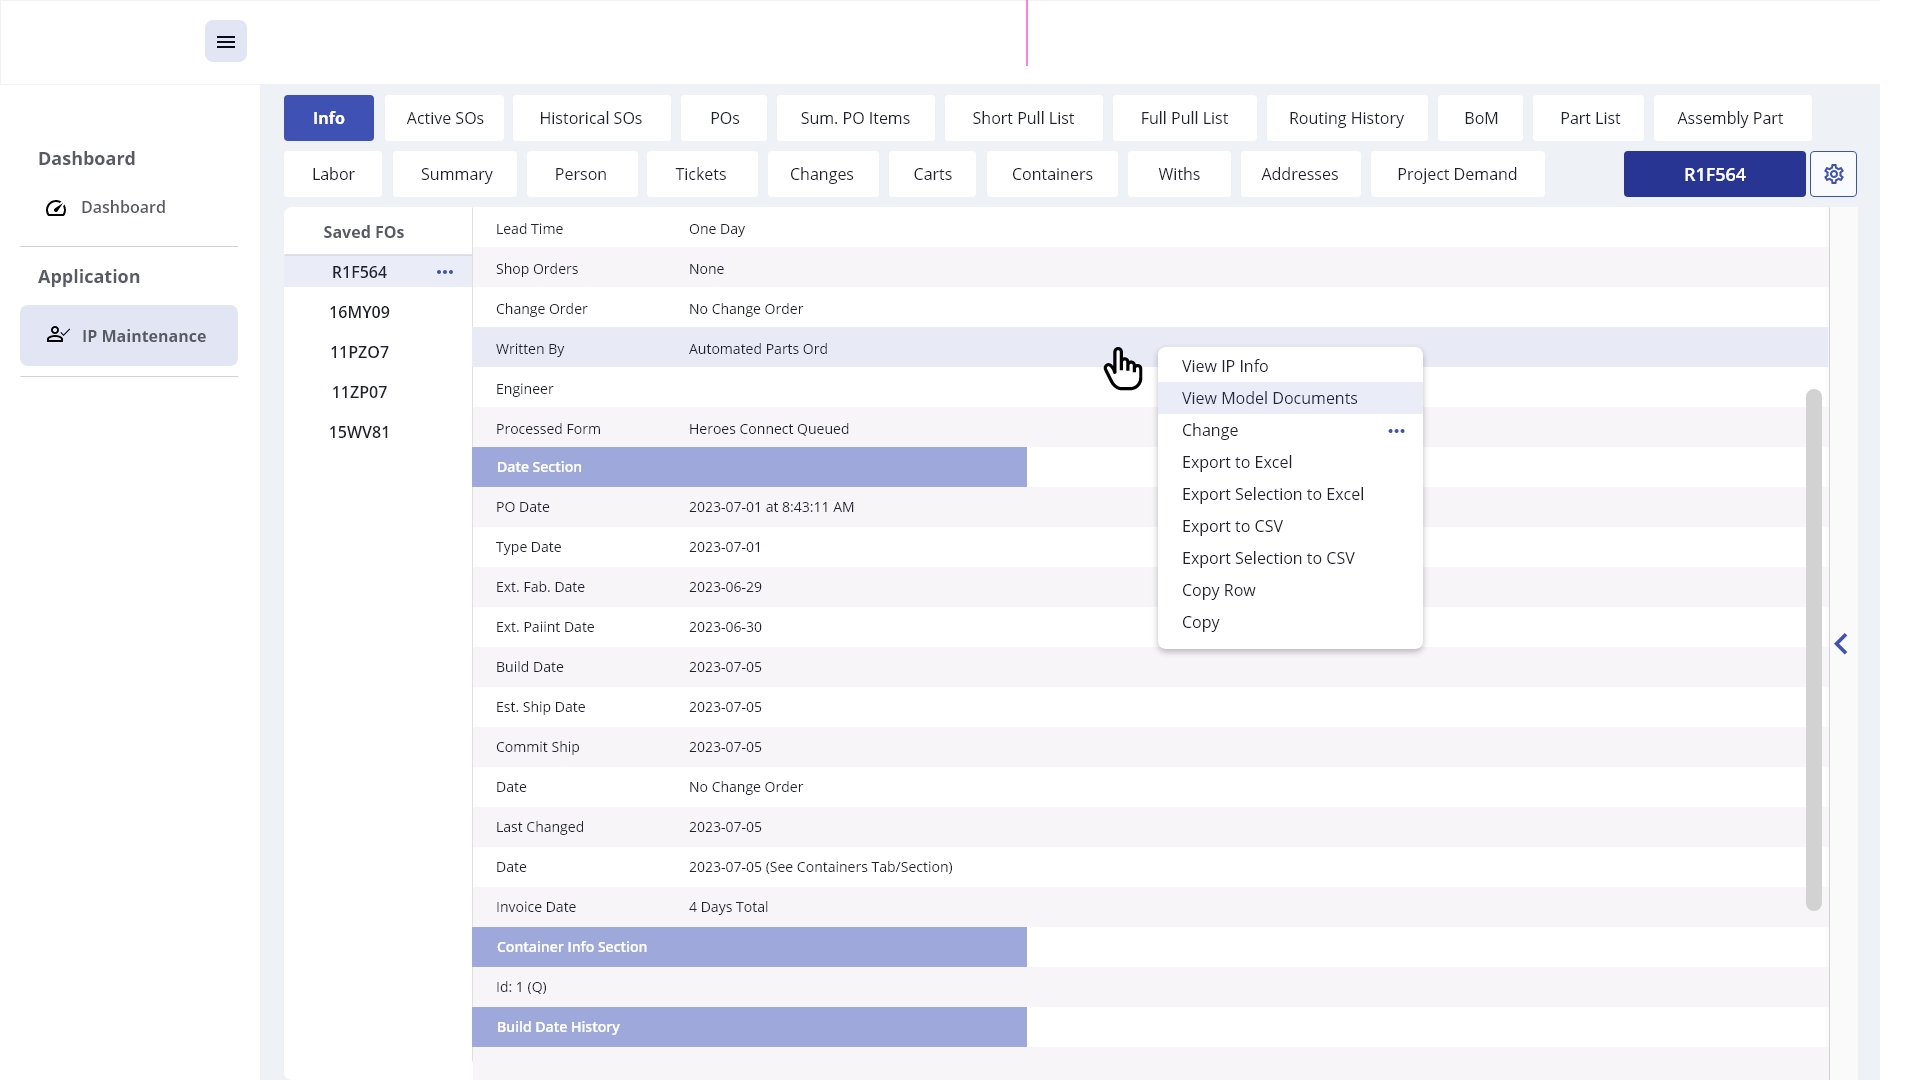Select saved FO 16MY09

click(359, 312)
